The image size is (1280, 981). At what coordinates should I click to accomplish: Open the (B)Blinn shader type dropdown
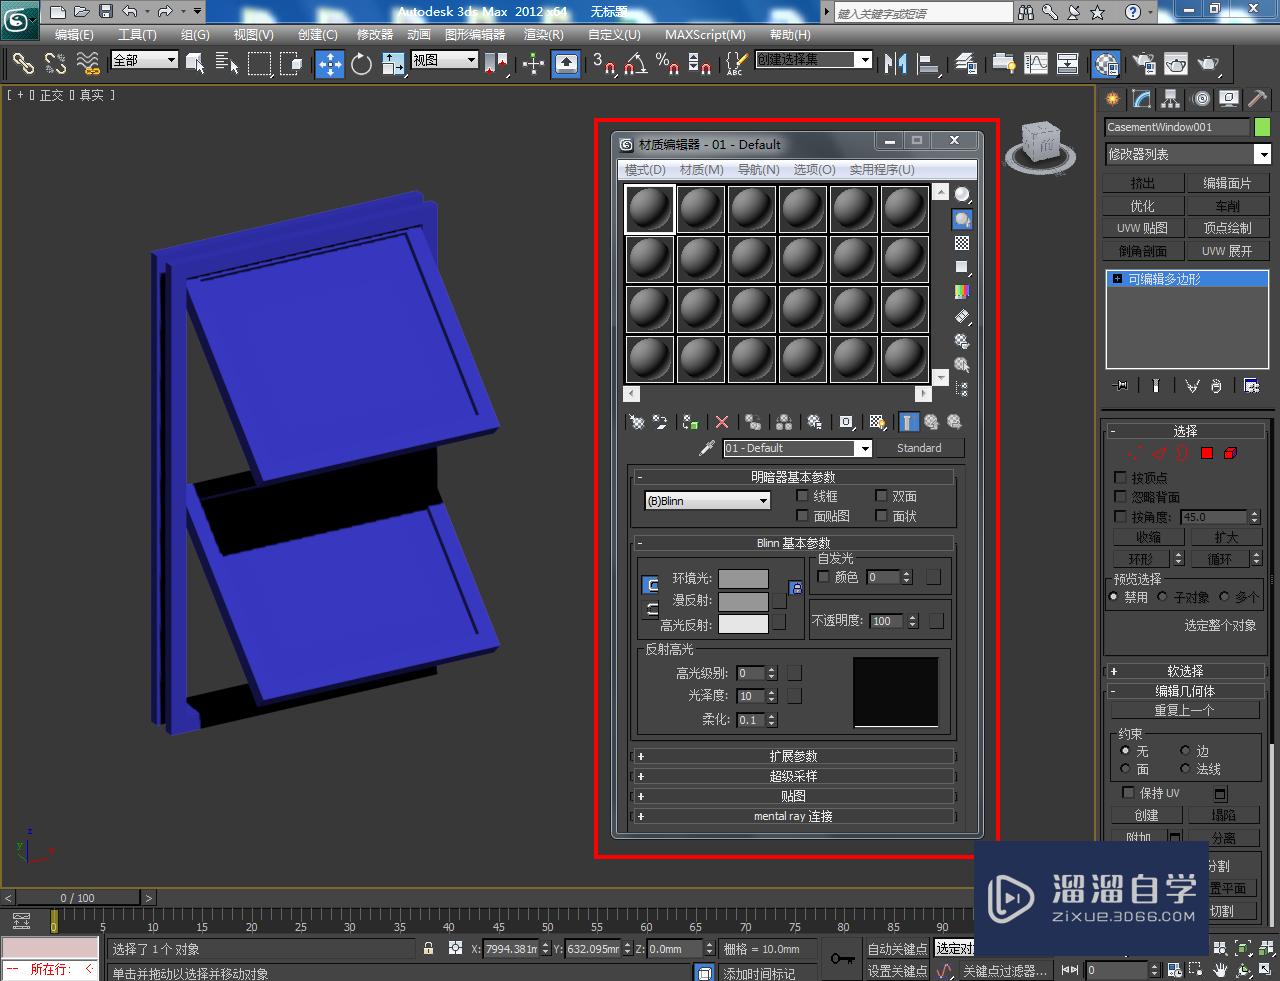707,501
